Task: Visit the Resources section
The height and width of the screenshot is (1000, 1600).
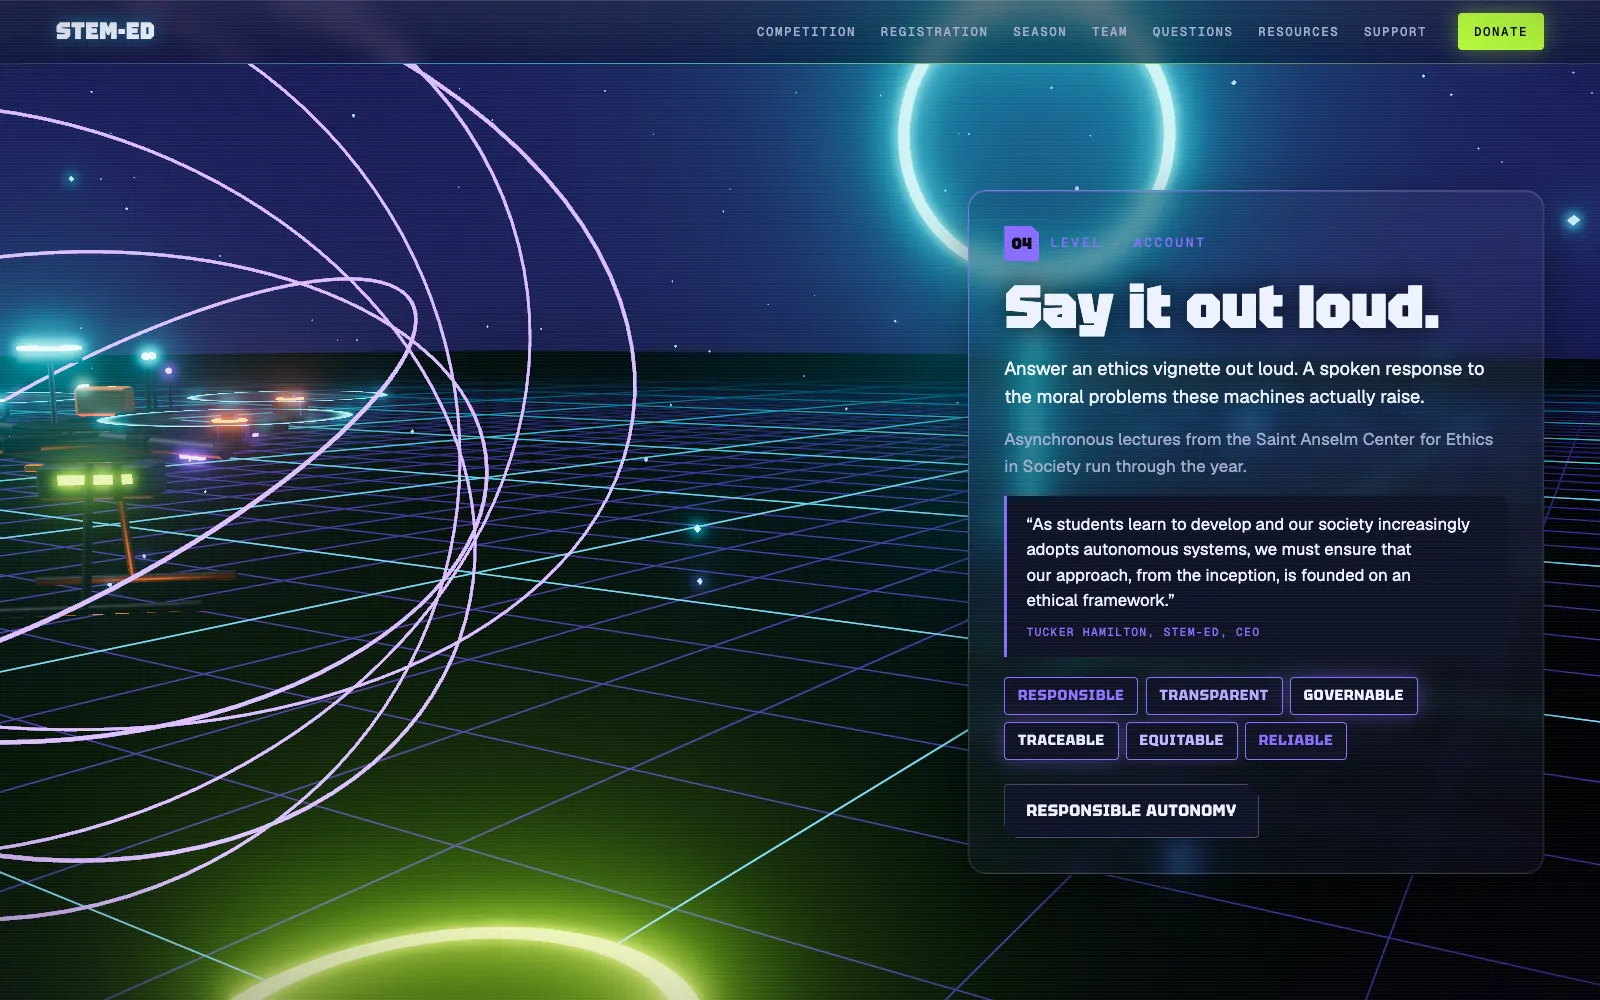Action: coord(1298,32)
